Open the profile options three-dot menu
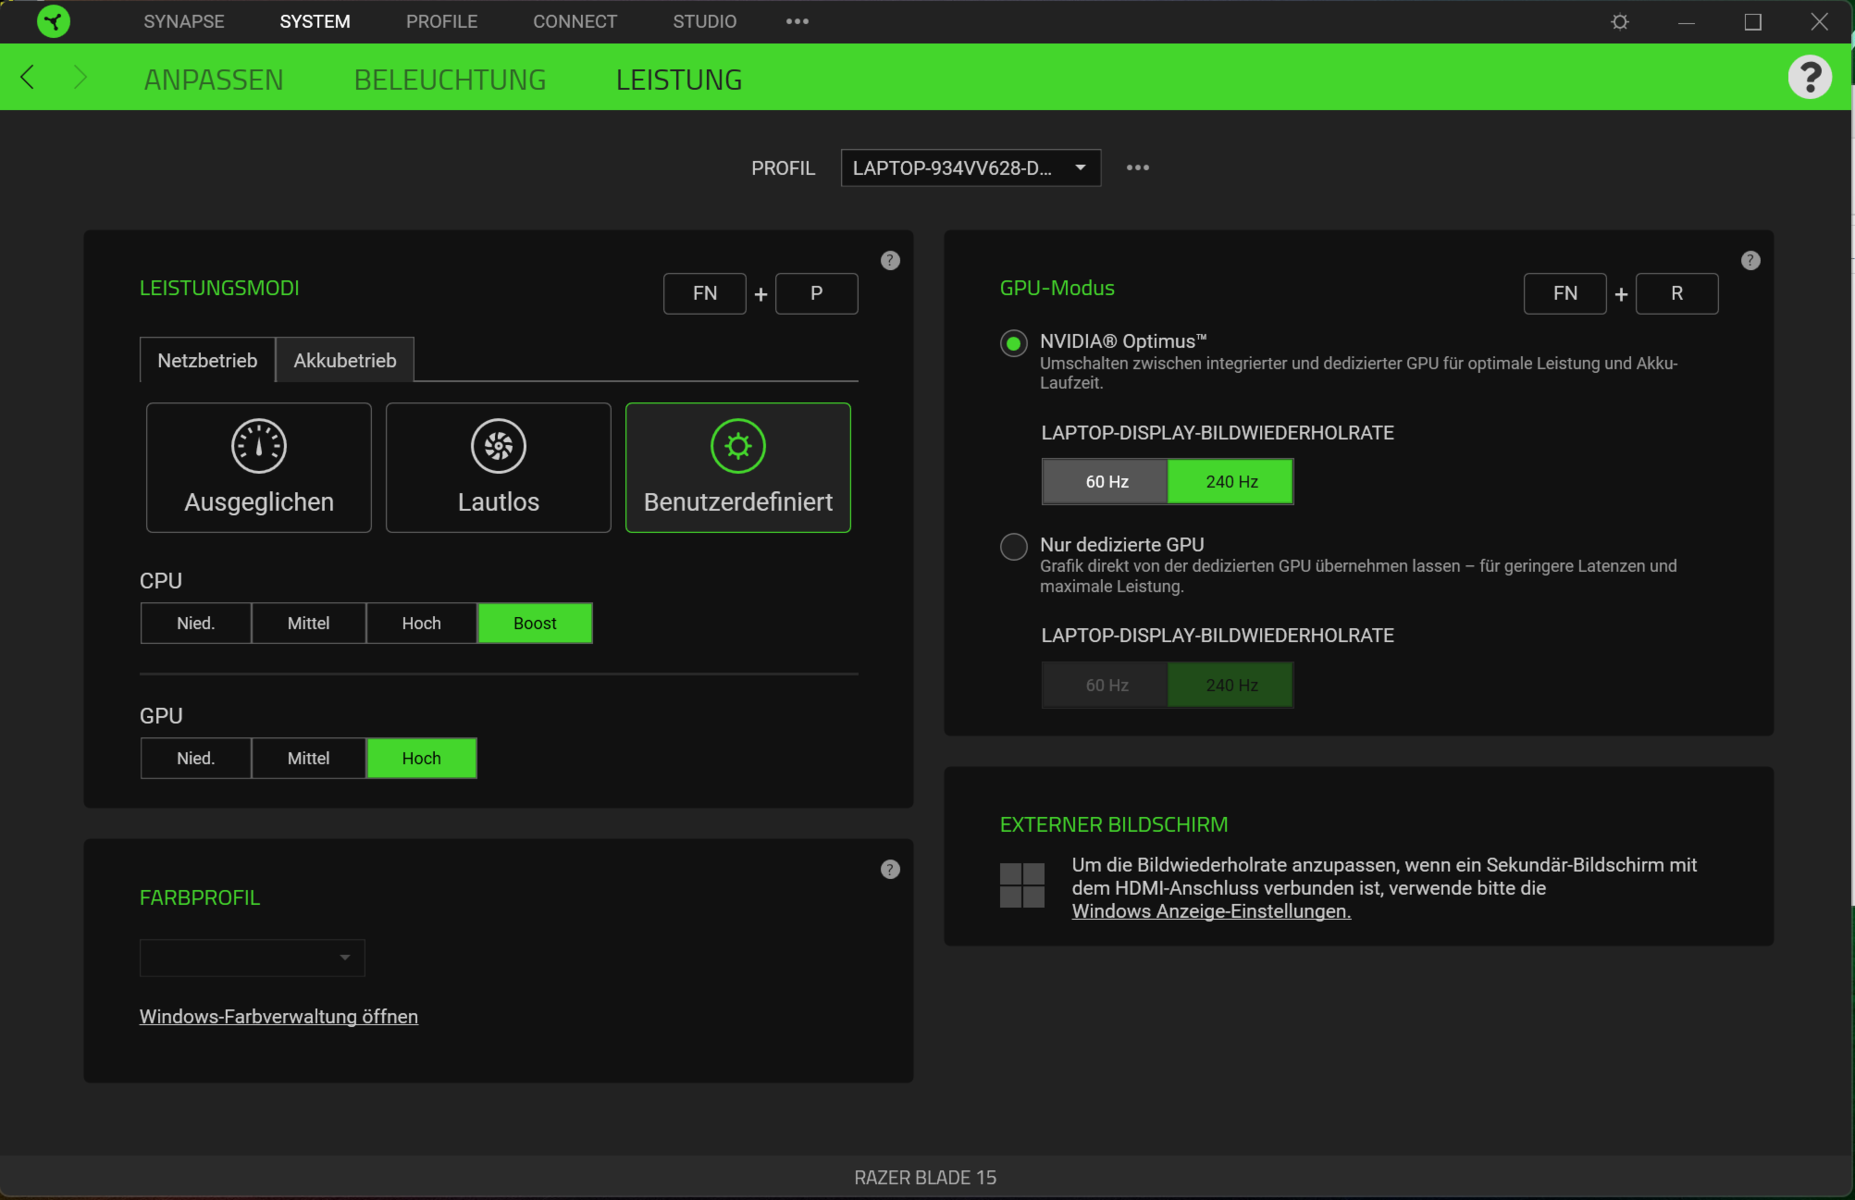The width and height of the screenshot is (1855, 1200). 1137,168
